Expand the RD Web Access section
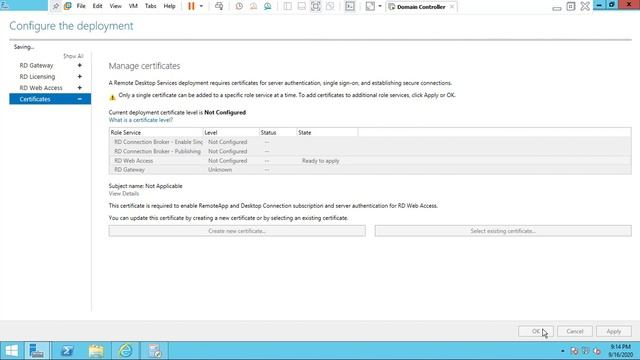The height and width of the screenshot is (360, 640). [80, 88]
